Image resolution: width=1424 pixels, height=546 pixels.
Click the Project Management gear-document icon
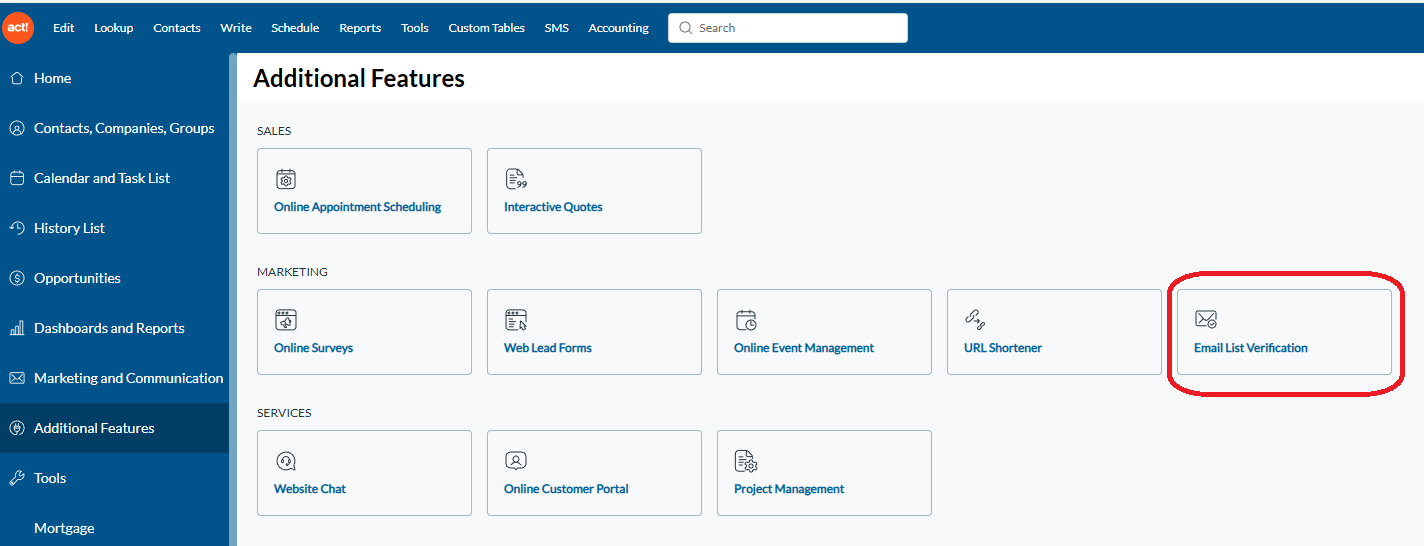click(x=746, y=461)
